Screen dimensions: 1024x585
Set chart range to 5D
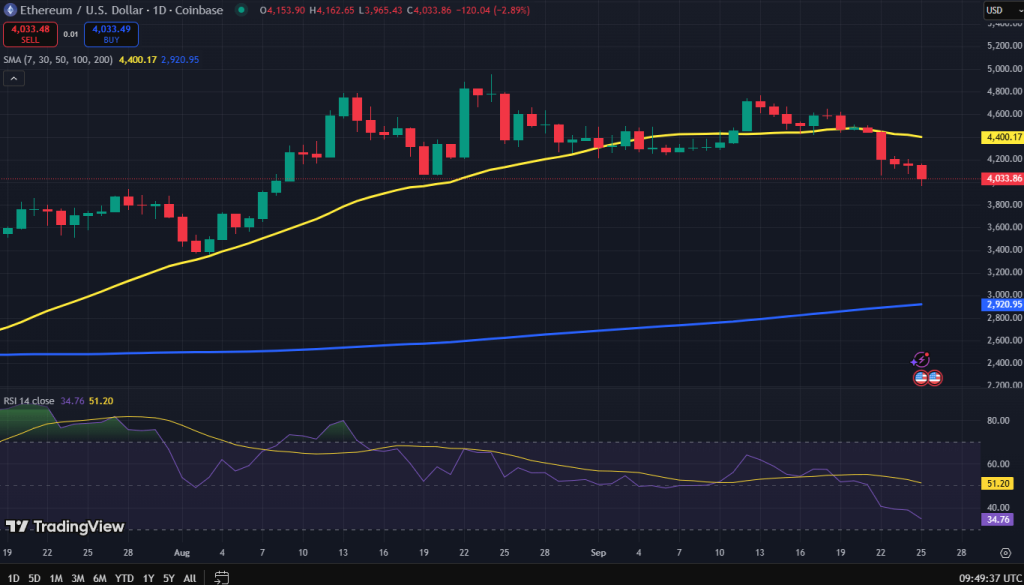point(35,578)
